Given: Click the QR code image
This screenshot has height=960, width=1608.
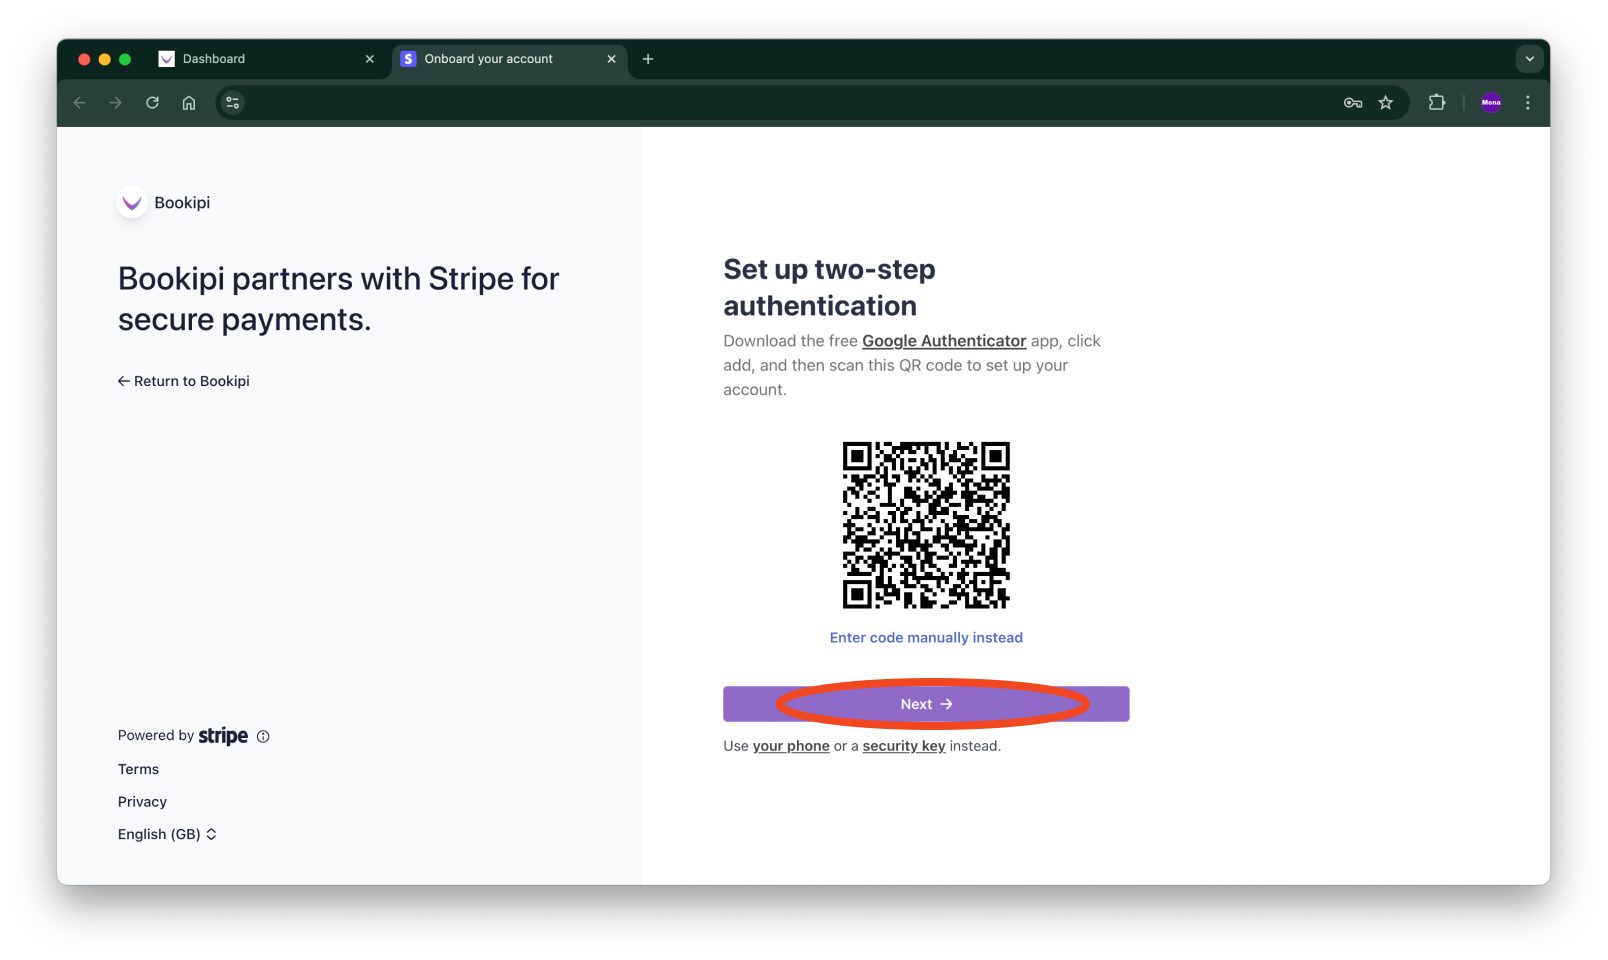Looking at the screenshot, I should (x=926, y=525).
